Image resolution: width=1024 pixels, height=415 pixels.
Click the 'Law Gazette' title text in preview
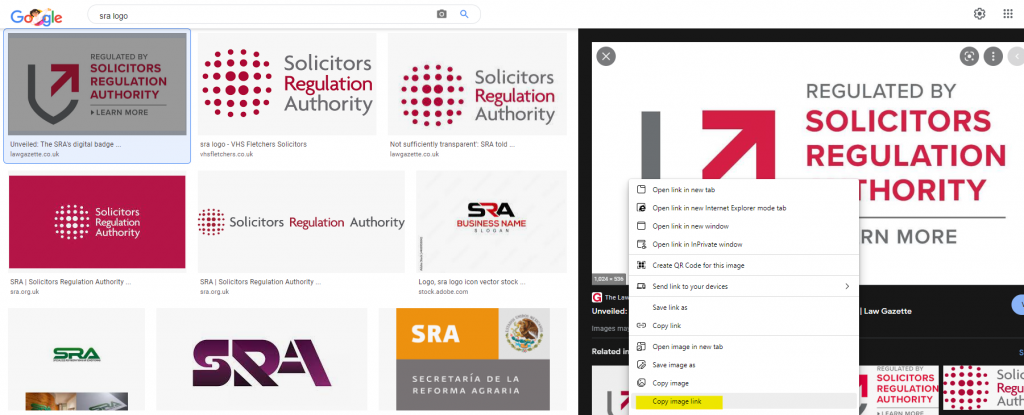click(888, 311)
